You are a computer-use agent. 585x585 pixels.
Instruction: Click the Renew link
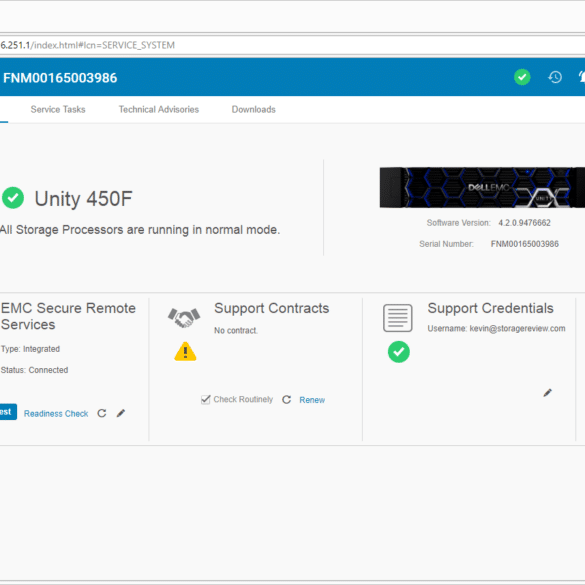[312, 400]
